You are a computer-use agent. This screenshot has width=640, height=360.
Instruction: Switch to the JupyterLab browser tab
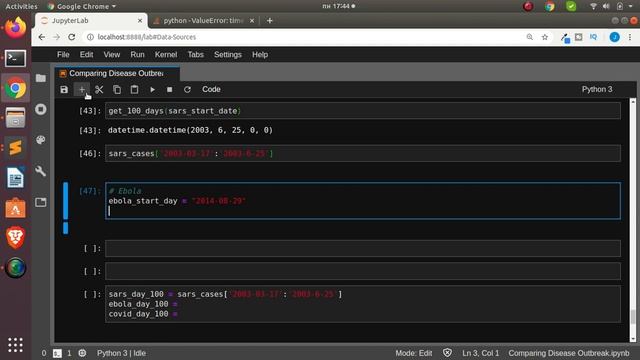pos(91,20)
